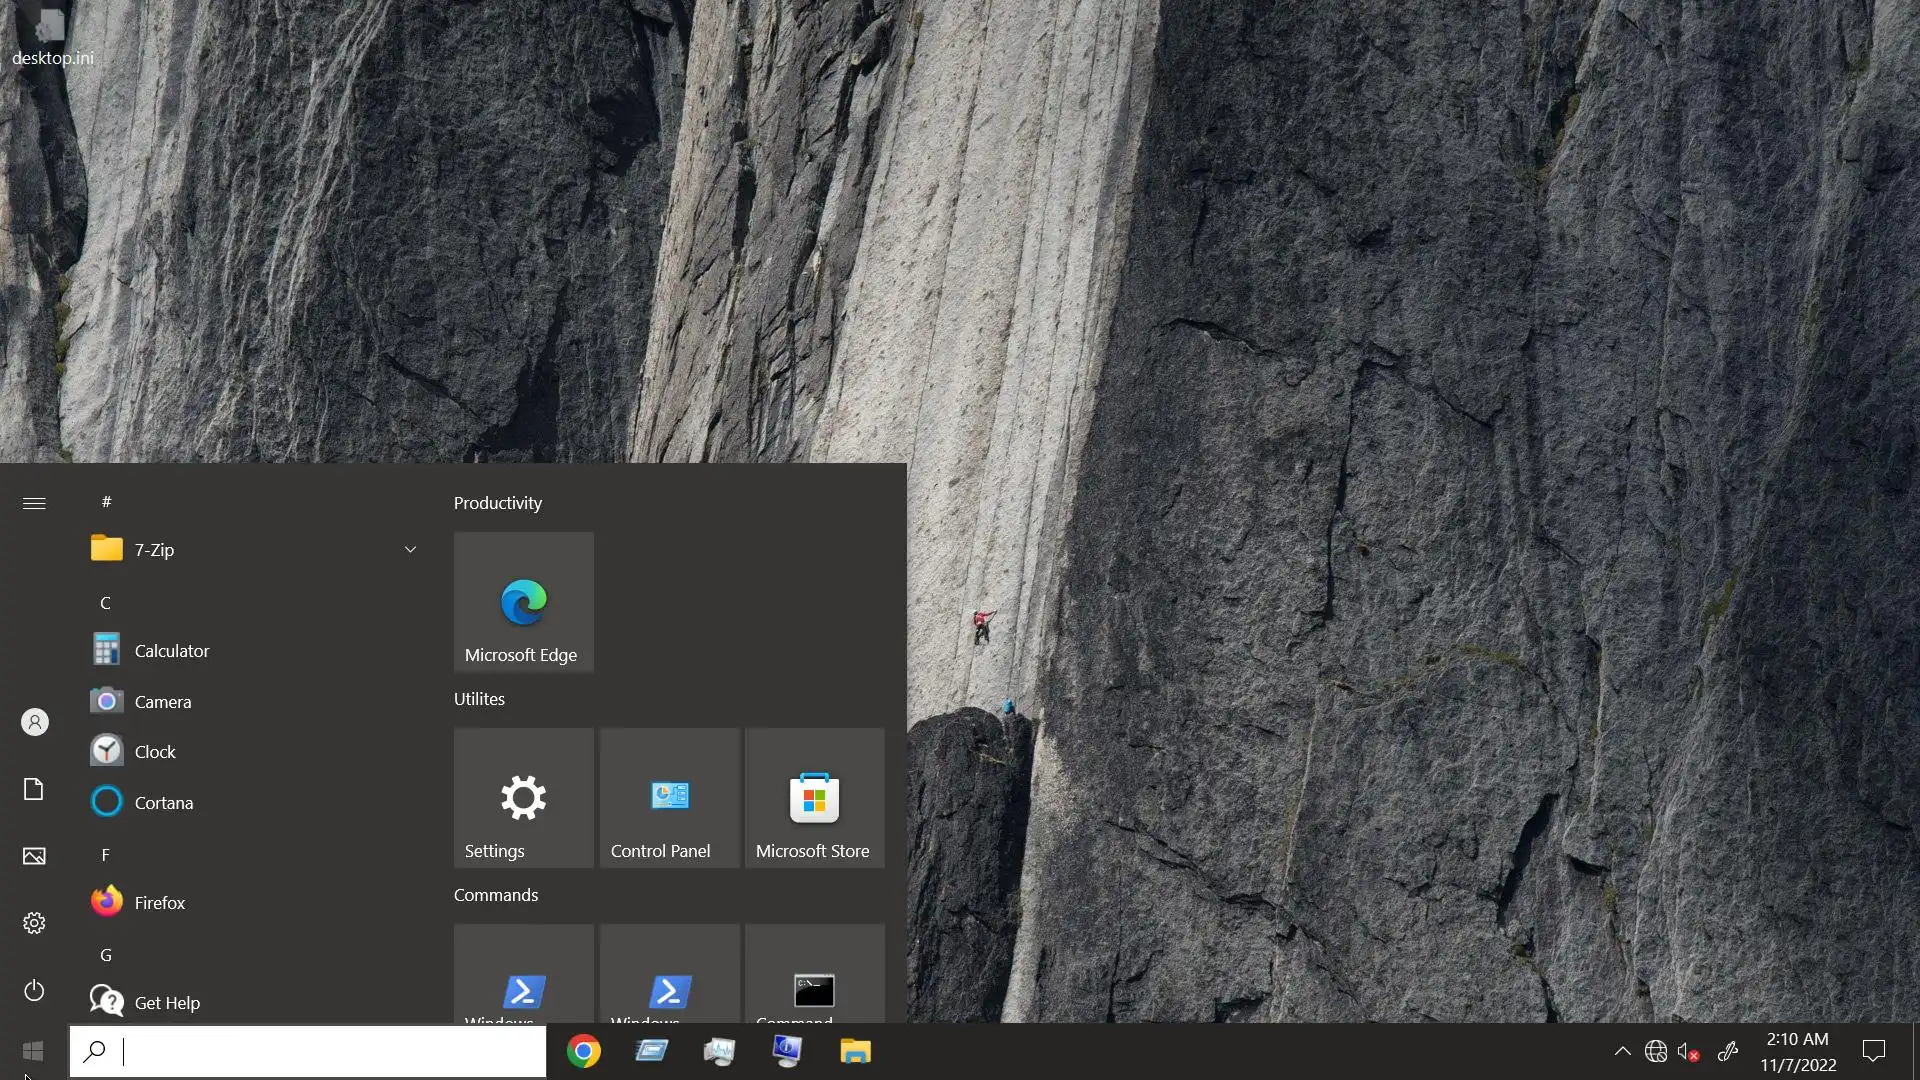Unmute the volume tray icon

(x=1688, y=1051)
